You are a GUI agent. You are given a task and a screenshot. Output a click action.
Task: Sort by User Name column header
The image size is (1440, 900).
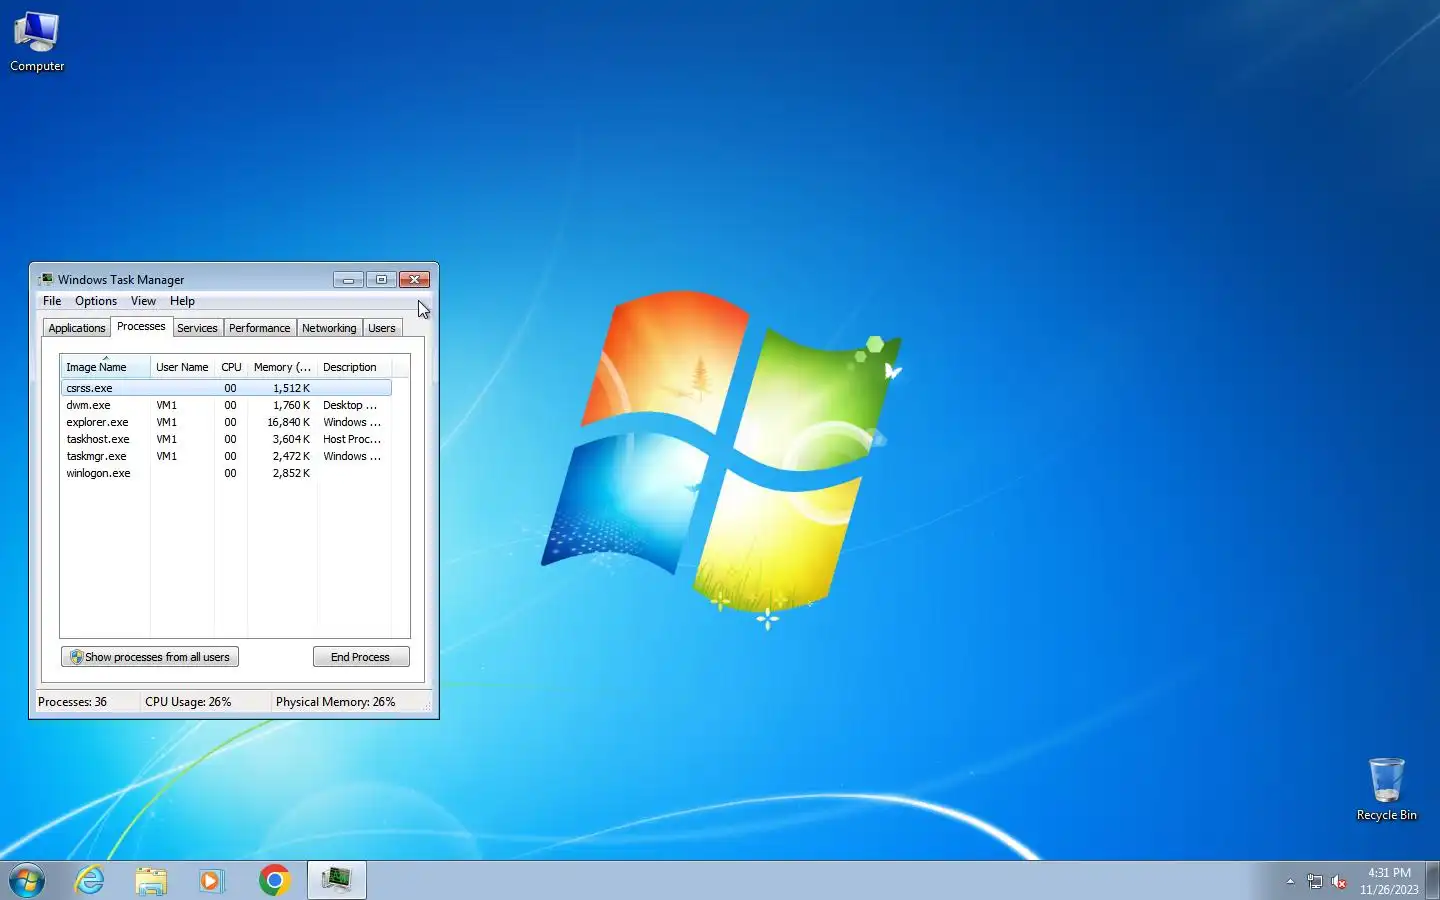click(x=182, y=367)
